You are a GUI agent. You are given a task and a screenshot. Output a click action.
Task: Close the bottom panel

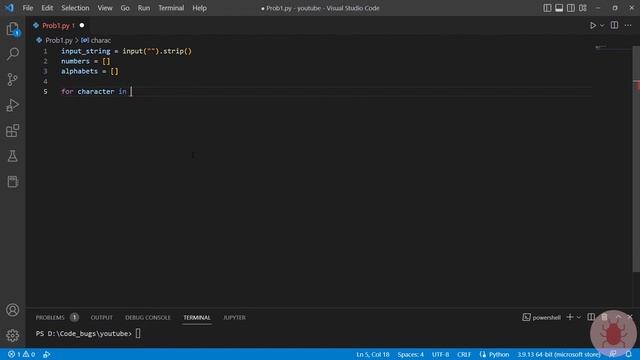[630, 317]
